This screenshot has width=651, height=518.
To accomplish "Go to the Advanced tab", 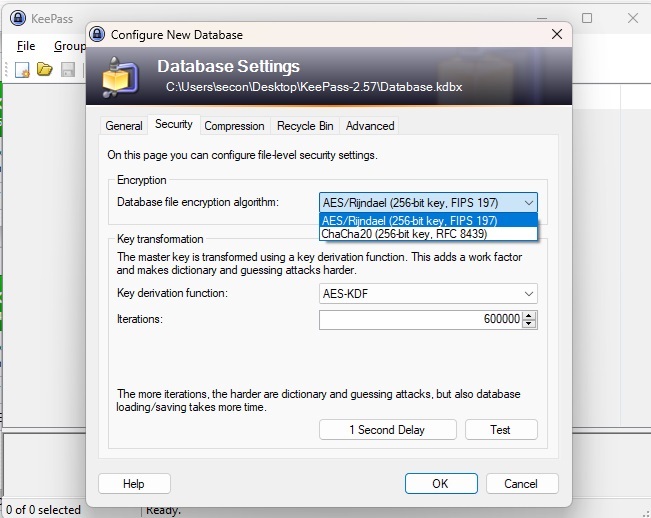I will [x=370, y=126].
